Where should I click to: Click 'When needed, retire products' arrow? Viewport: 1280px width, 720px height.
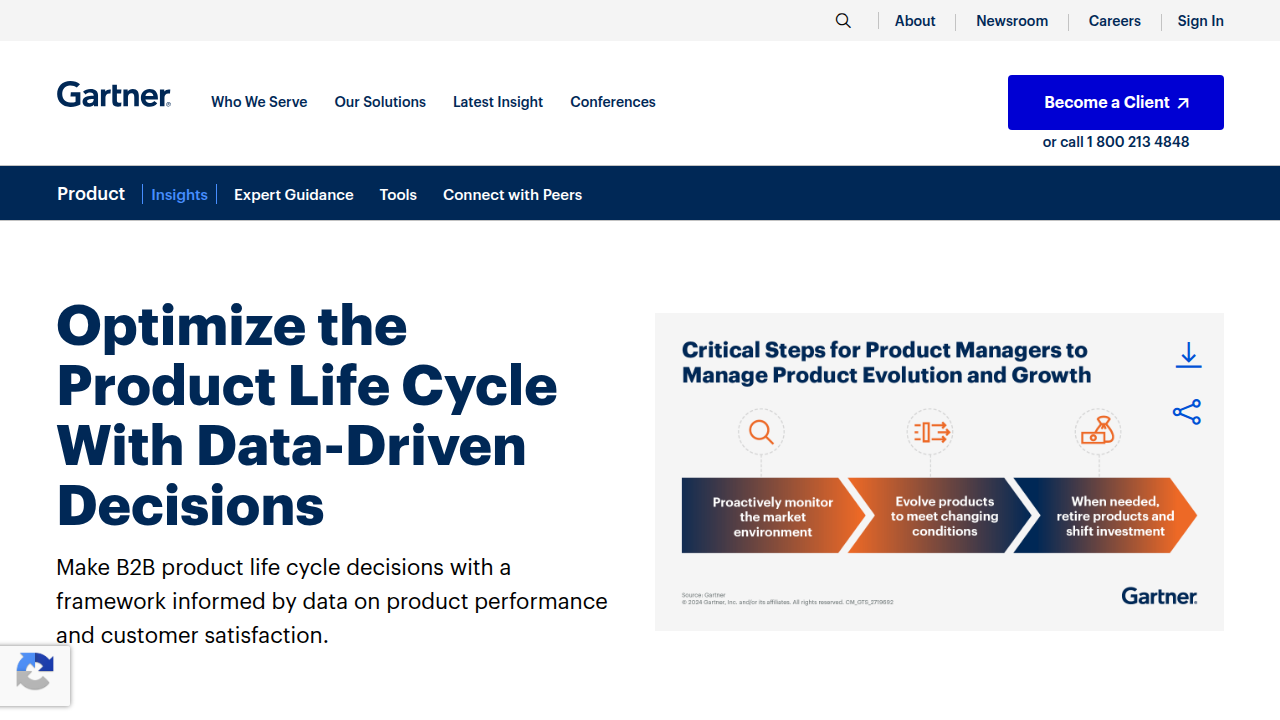(1107, 516)
